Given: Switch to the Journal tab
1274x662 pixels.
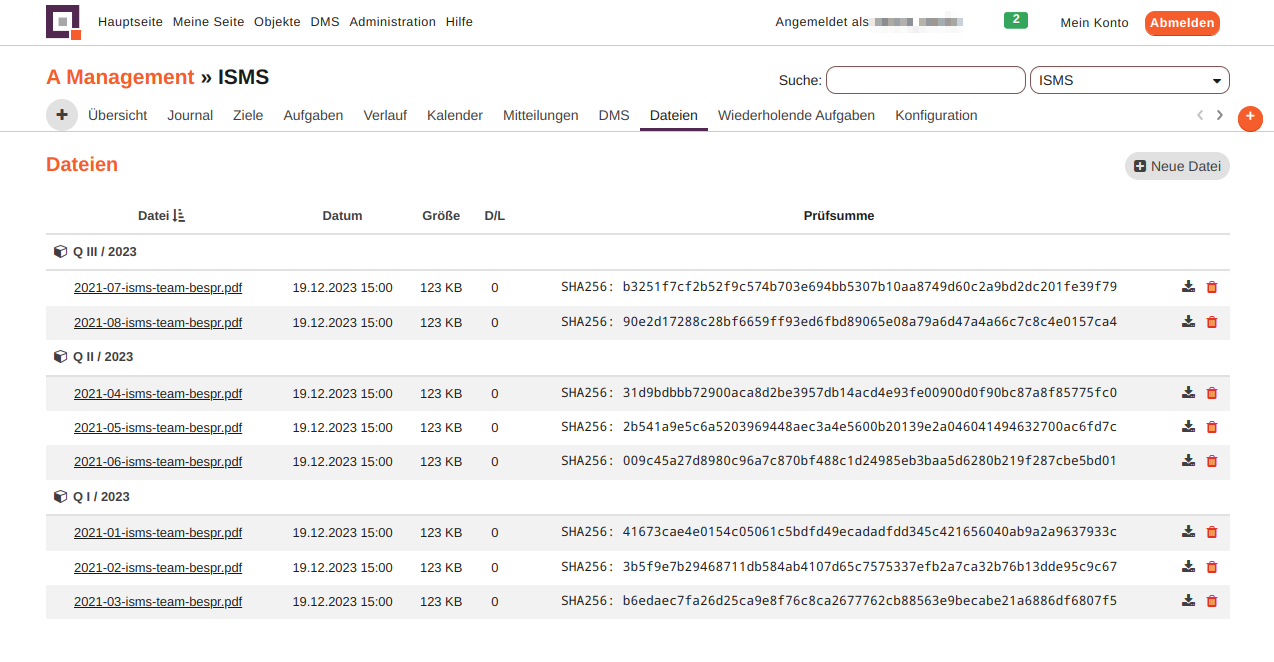Looking at the screenshot, I should (x=189, y=115).
